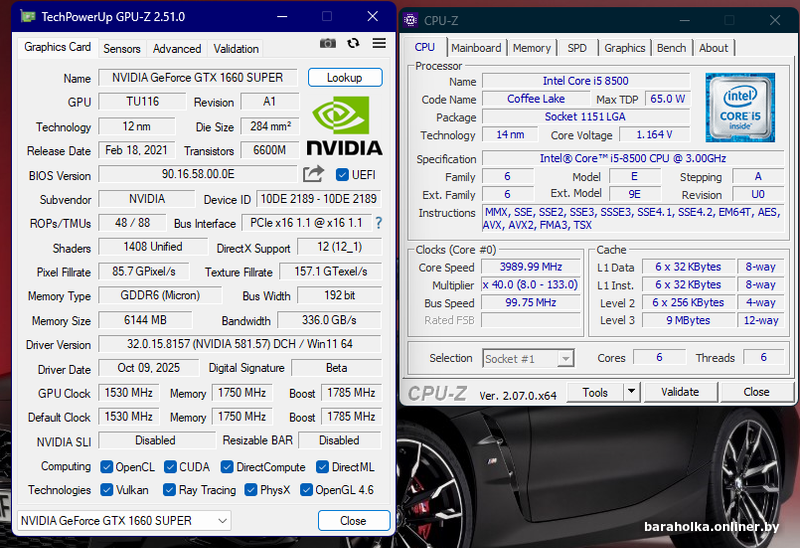Open the Bench tab

click(671, 48)
